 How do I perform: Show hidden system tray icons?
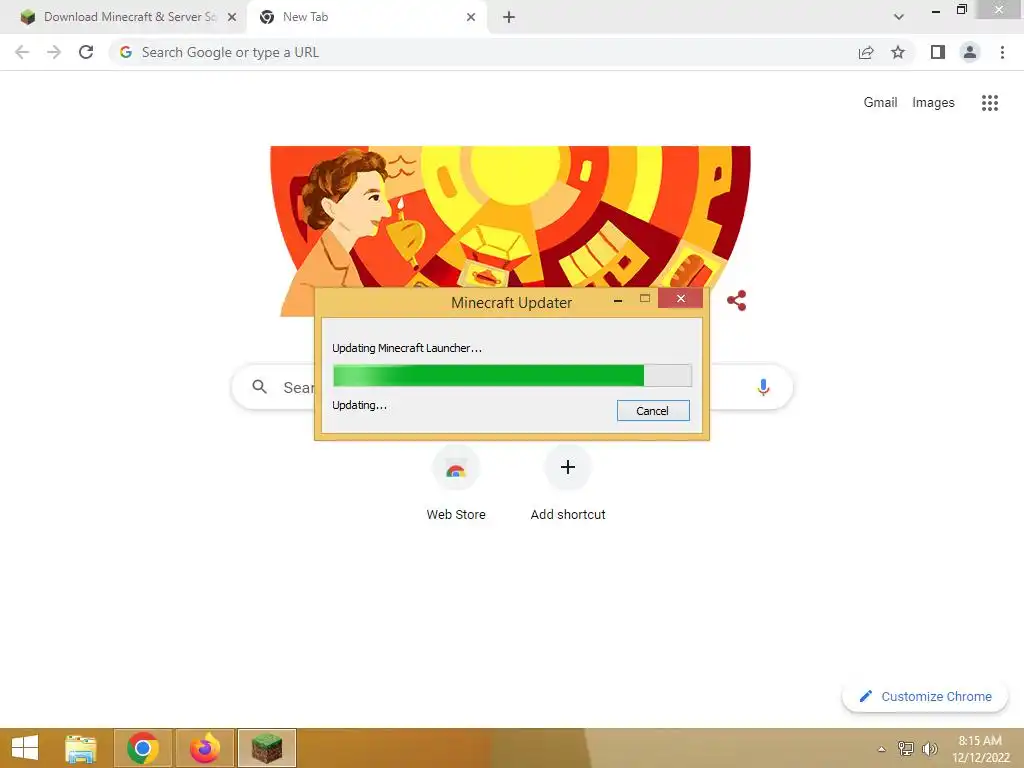(x=882, y=749)
